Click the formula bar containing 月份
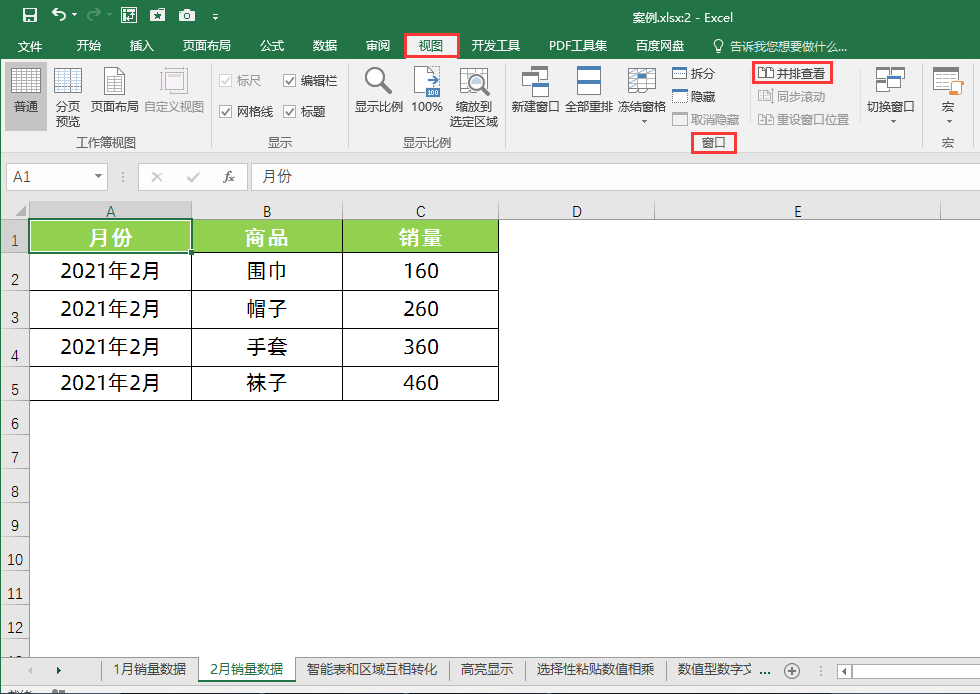The image size is (980, 694). pyautogui.click(x=616, y=177)
